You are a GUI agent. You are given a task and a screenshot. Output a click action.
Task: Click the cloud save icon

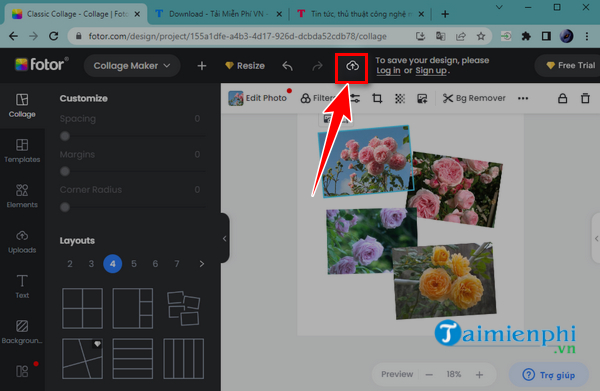point(352,66)
